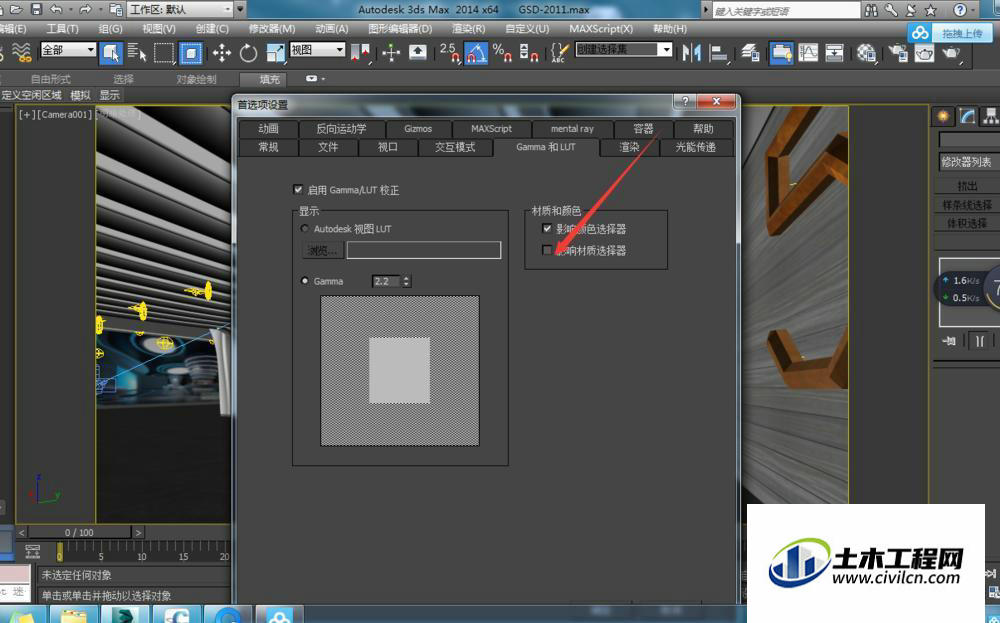Open the Layer Manager icon

[x=750, y=53]
